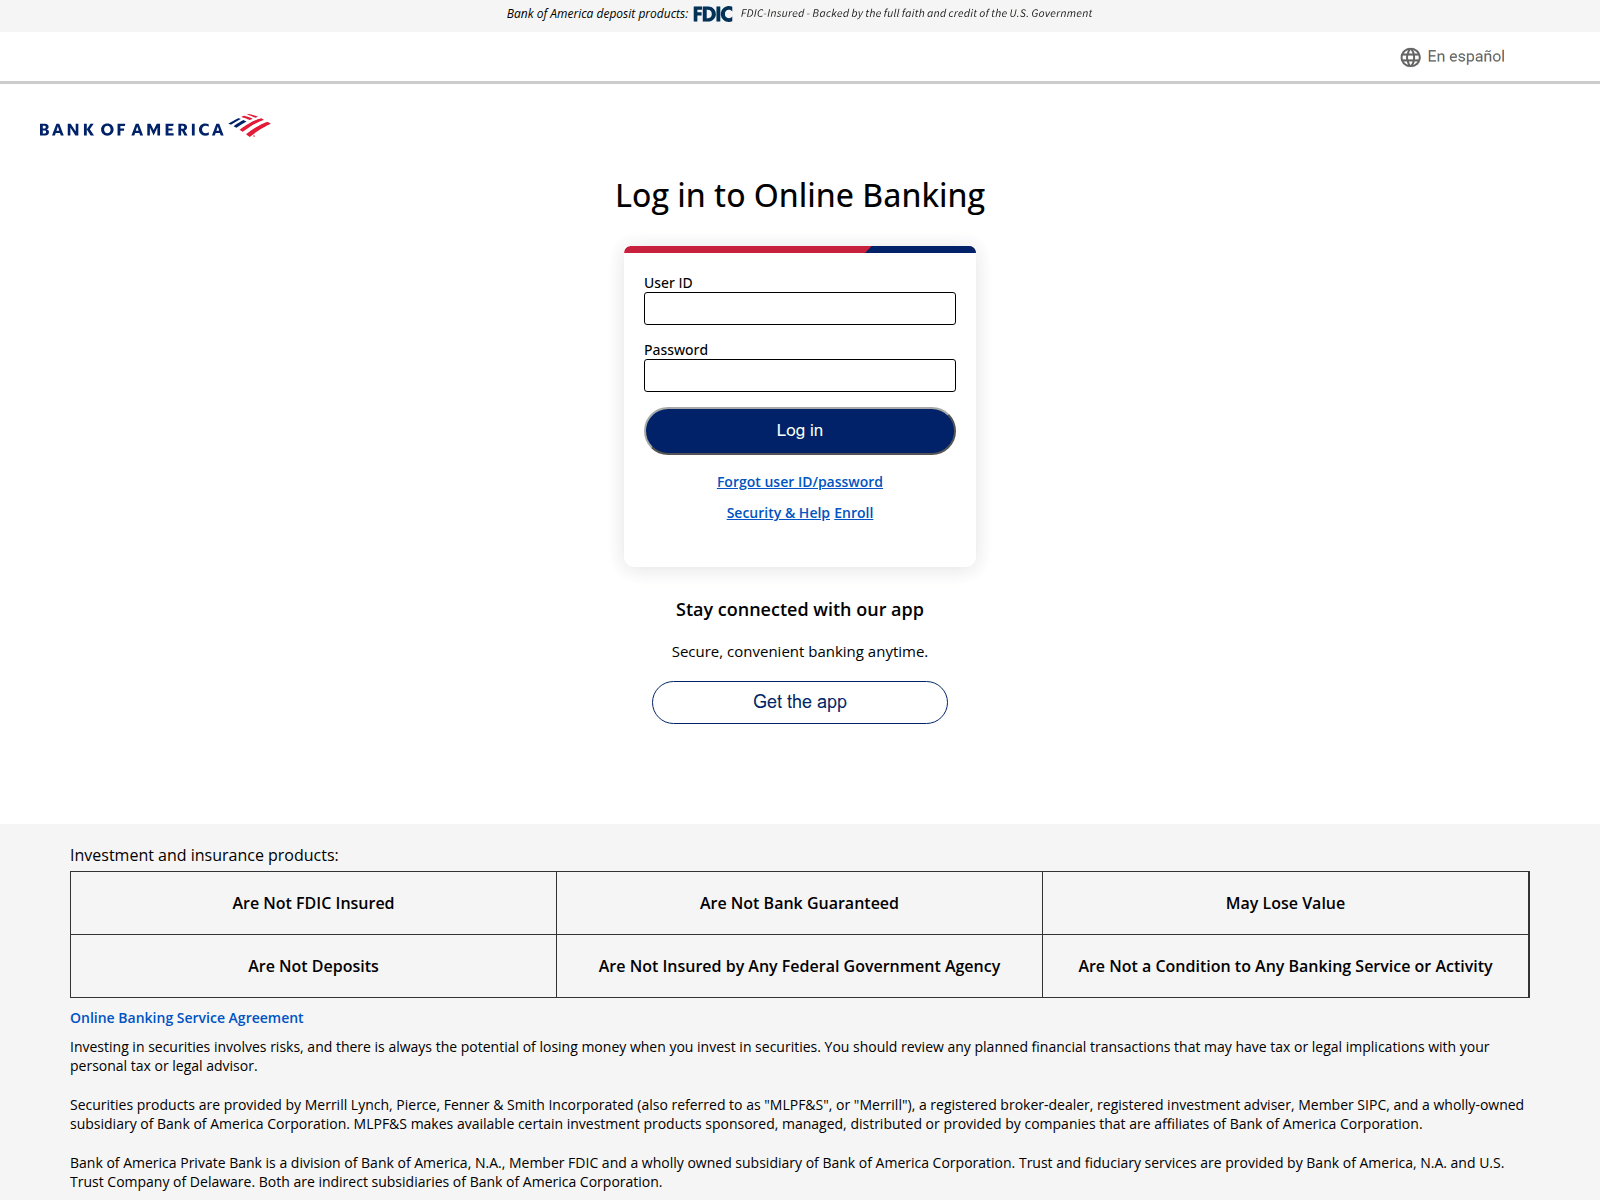Focus the User ID input field
The width and height of the screenshot is (1600, 1200).
(800, 308)
